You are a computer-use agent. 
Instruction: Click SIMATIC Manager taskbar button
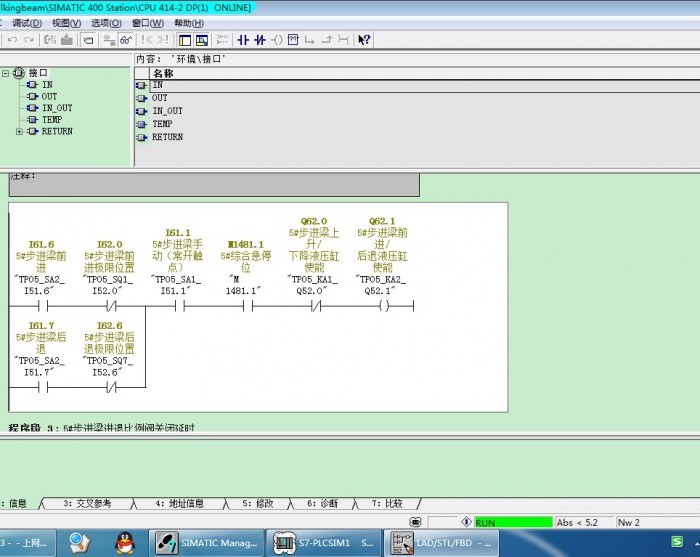click(207, 542)
